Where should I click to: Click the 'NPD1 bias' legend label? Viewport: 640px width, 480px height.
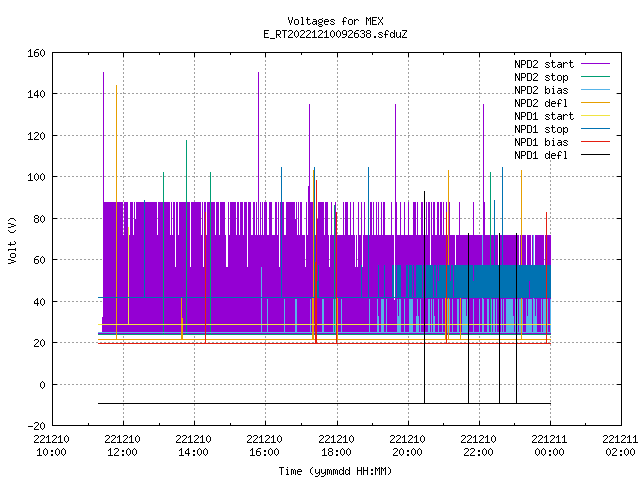coord(541,142)
